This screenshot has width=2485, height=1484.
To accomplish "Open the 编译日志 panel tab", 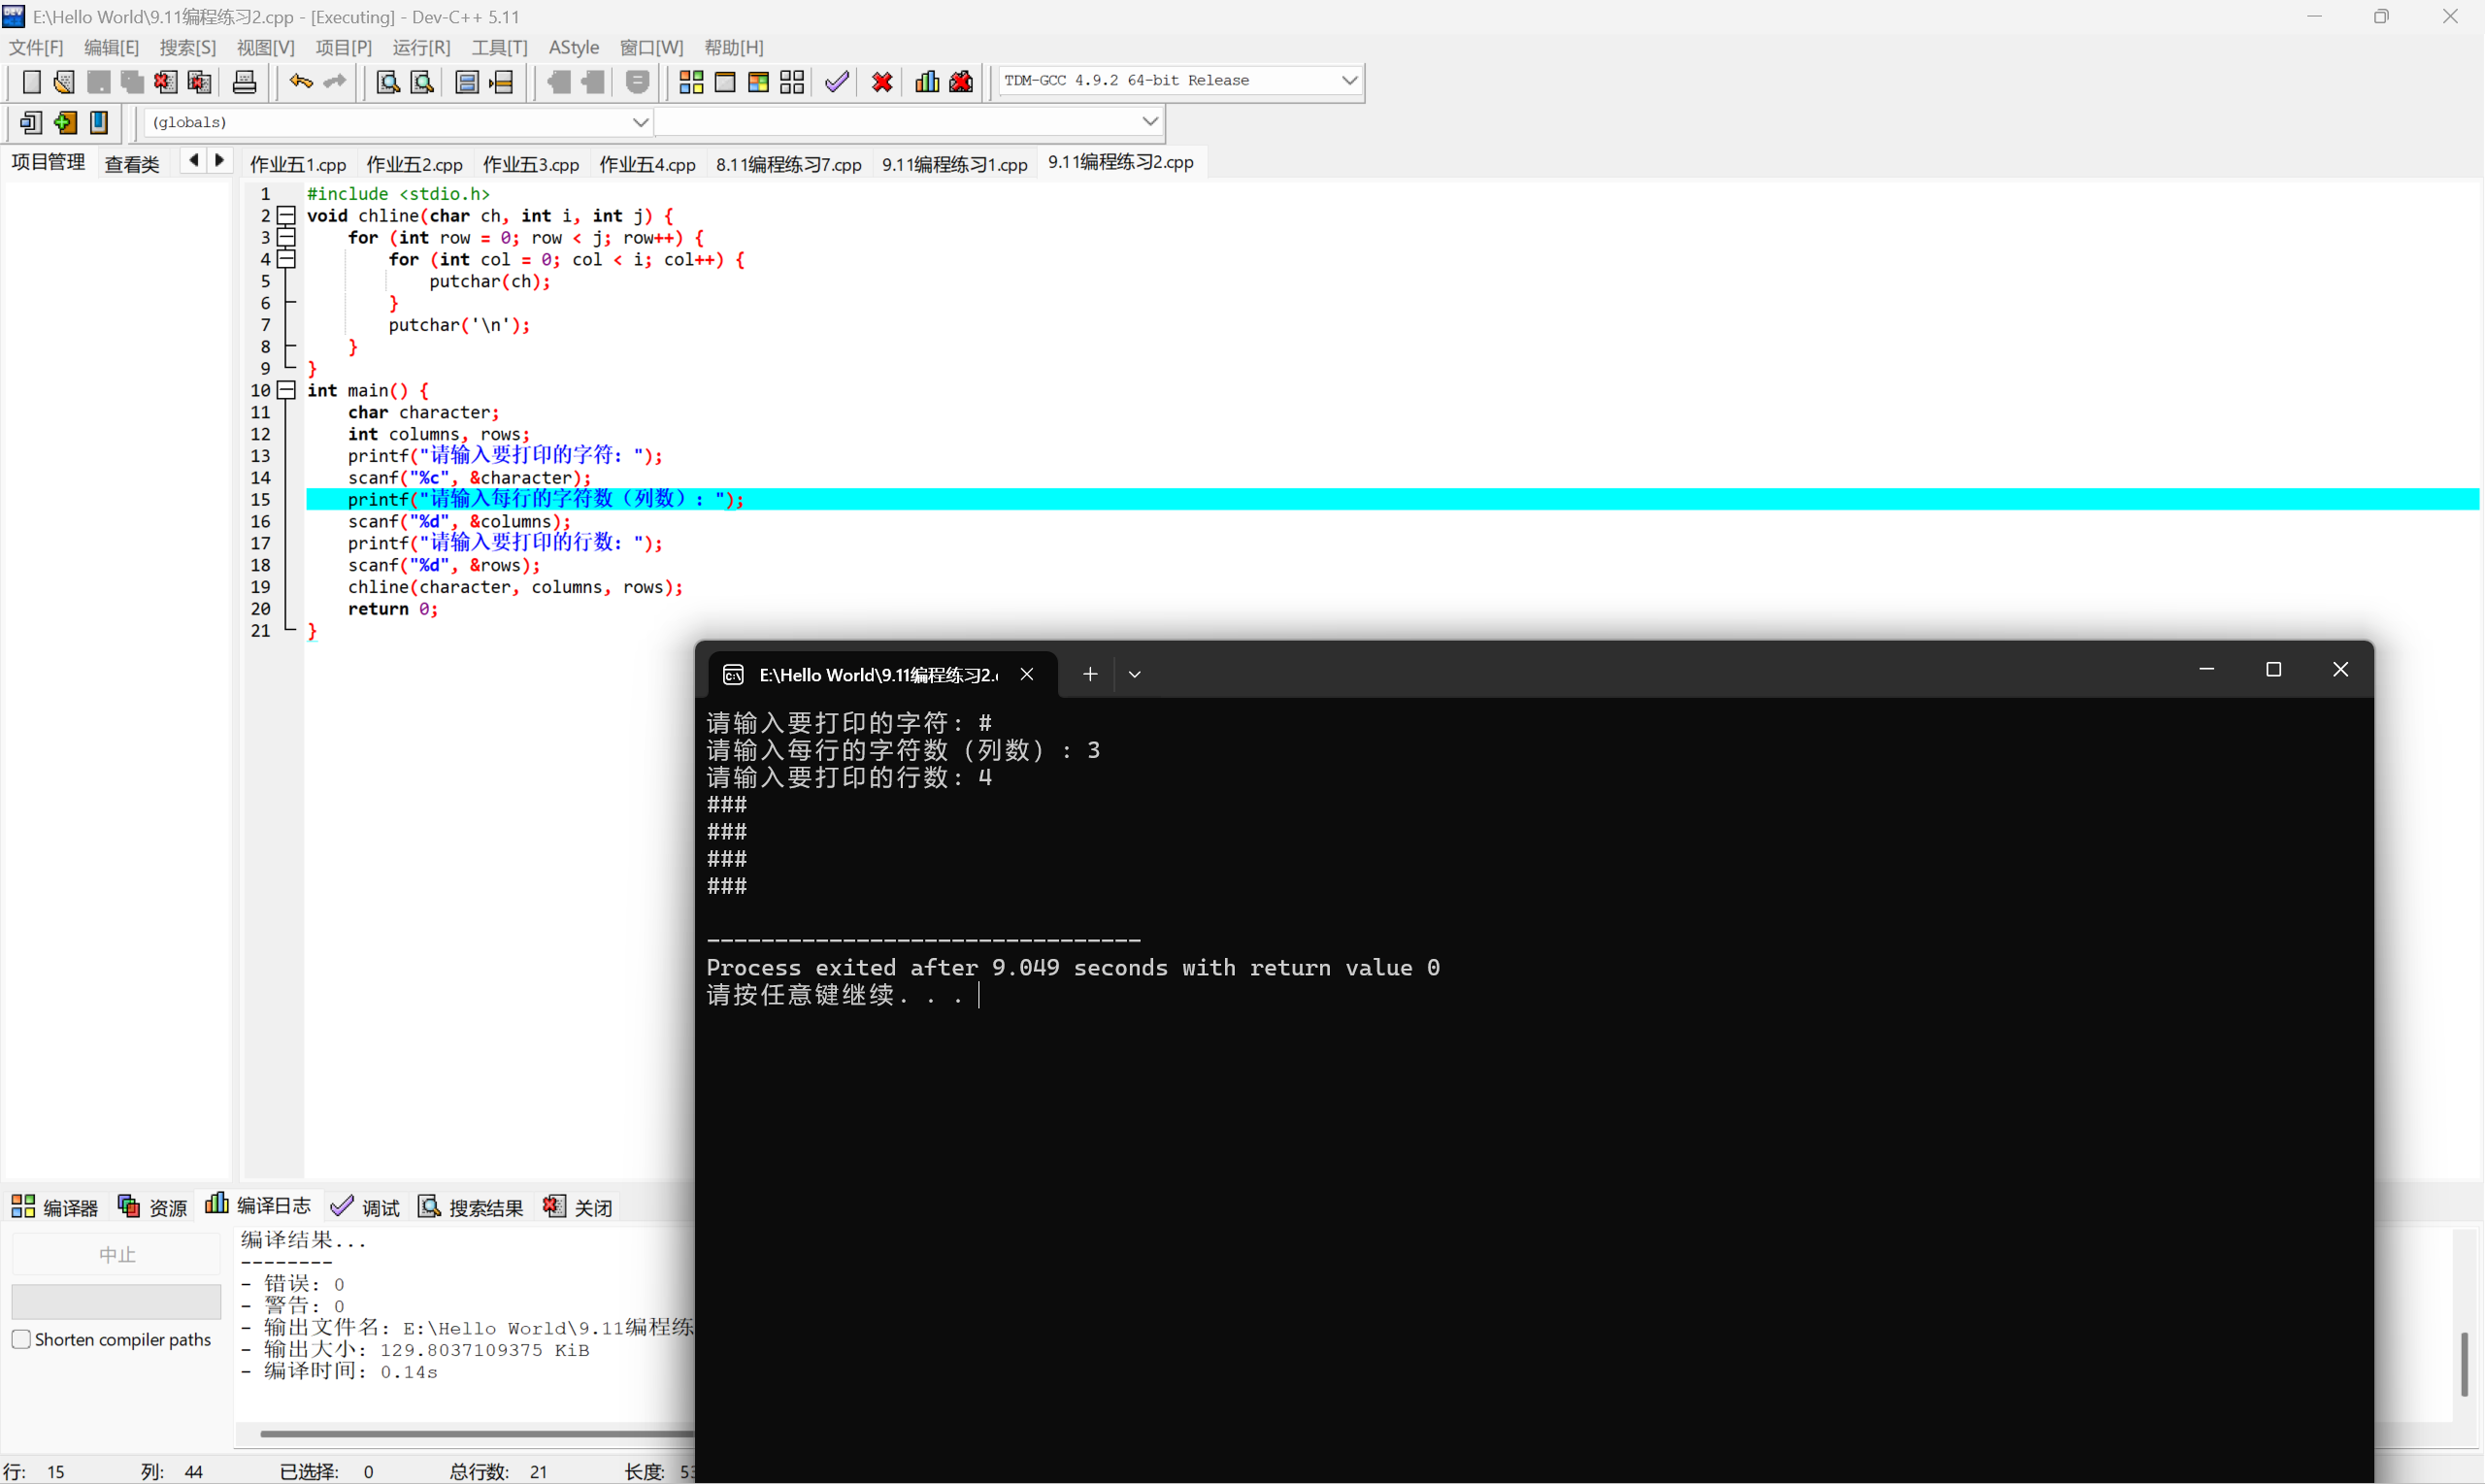I will 258,1207.
